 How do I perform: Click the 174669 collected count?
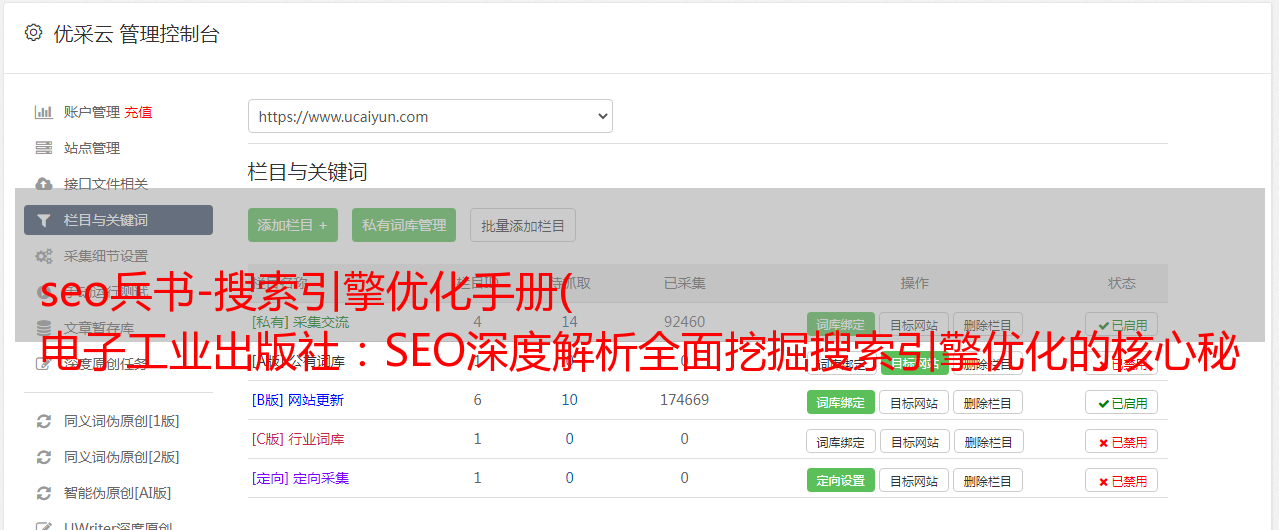coord(685,400)
